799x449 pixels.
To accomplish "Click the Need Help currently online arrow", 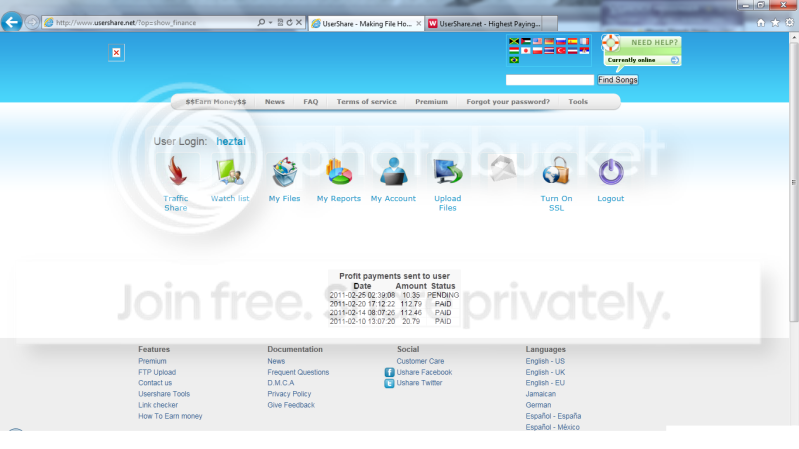I will click(x=675, y=60).
